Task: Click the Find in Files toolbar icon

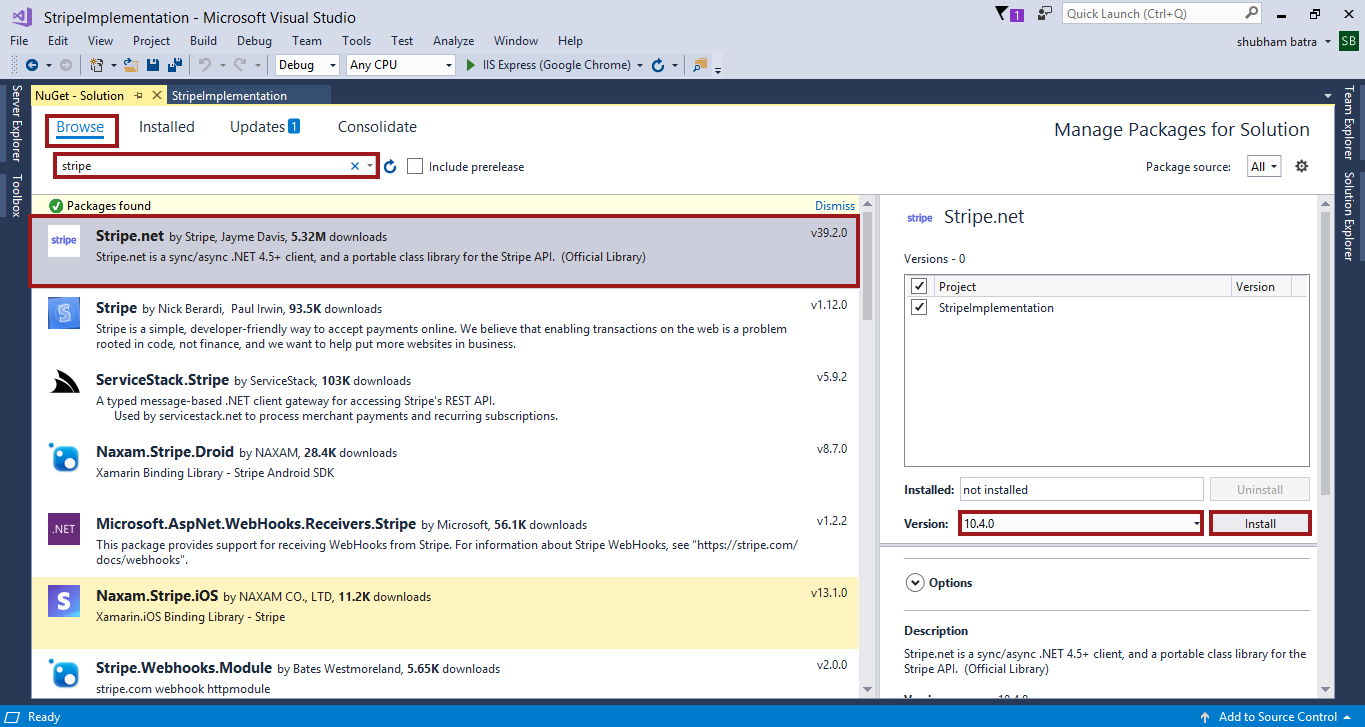Action: click(x=699, y=65)
